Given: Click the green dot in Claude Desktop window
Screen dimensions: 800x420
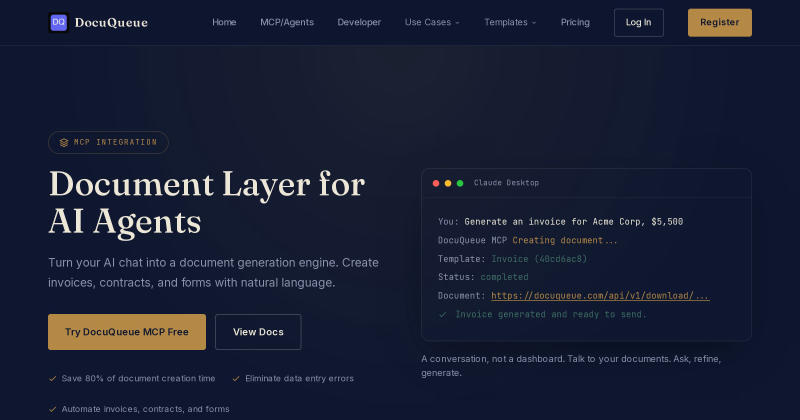Looking at the screenshot, I should [x=460, y=183].
